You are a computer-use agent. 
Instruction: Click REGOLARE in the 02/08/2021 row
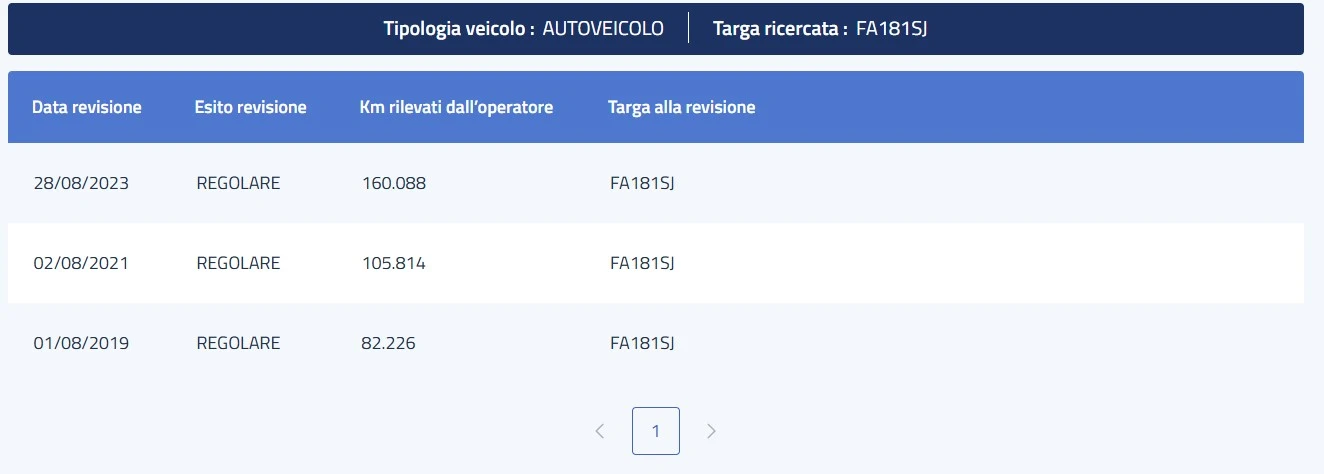(x=238, y=264)
